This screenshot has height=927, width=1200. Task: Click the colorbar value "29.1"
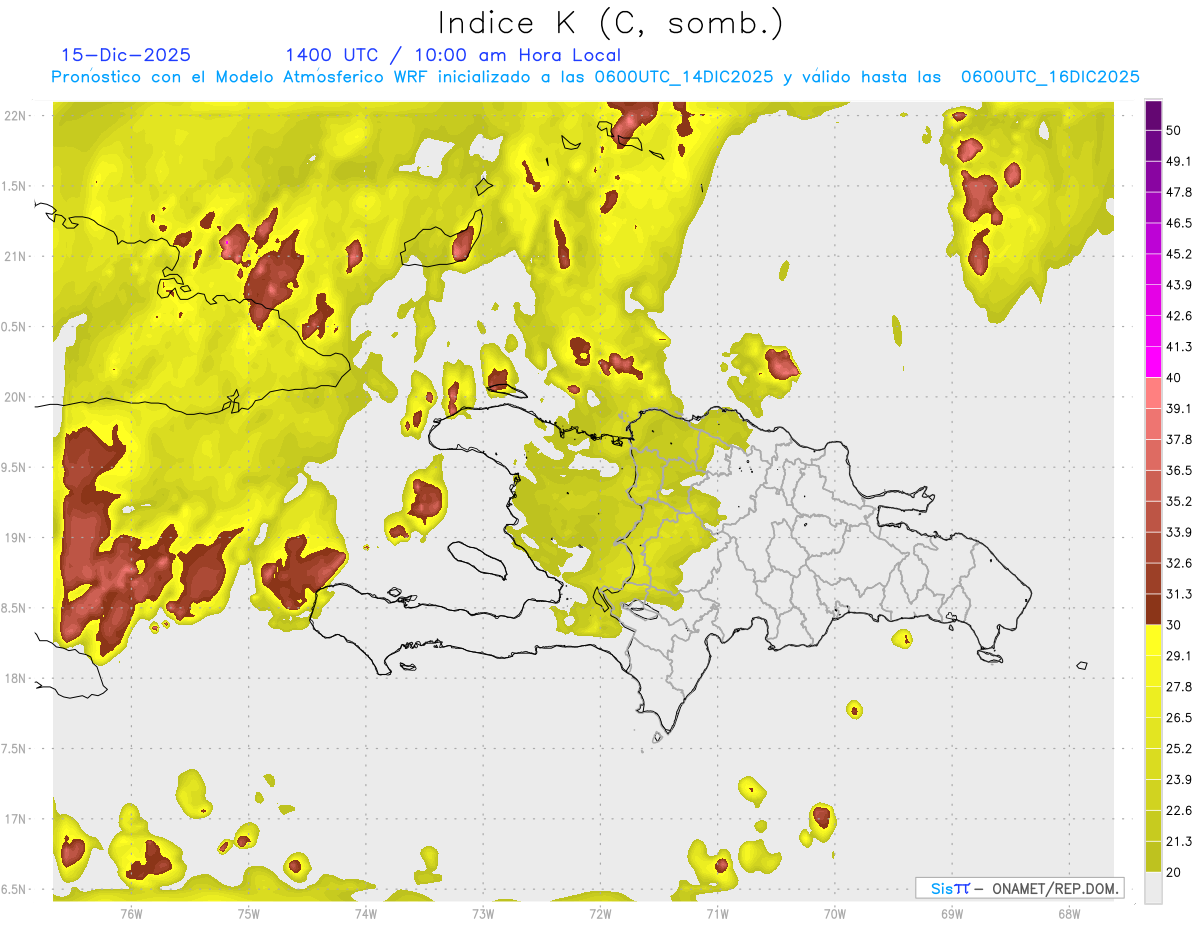[1180, 656]
